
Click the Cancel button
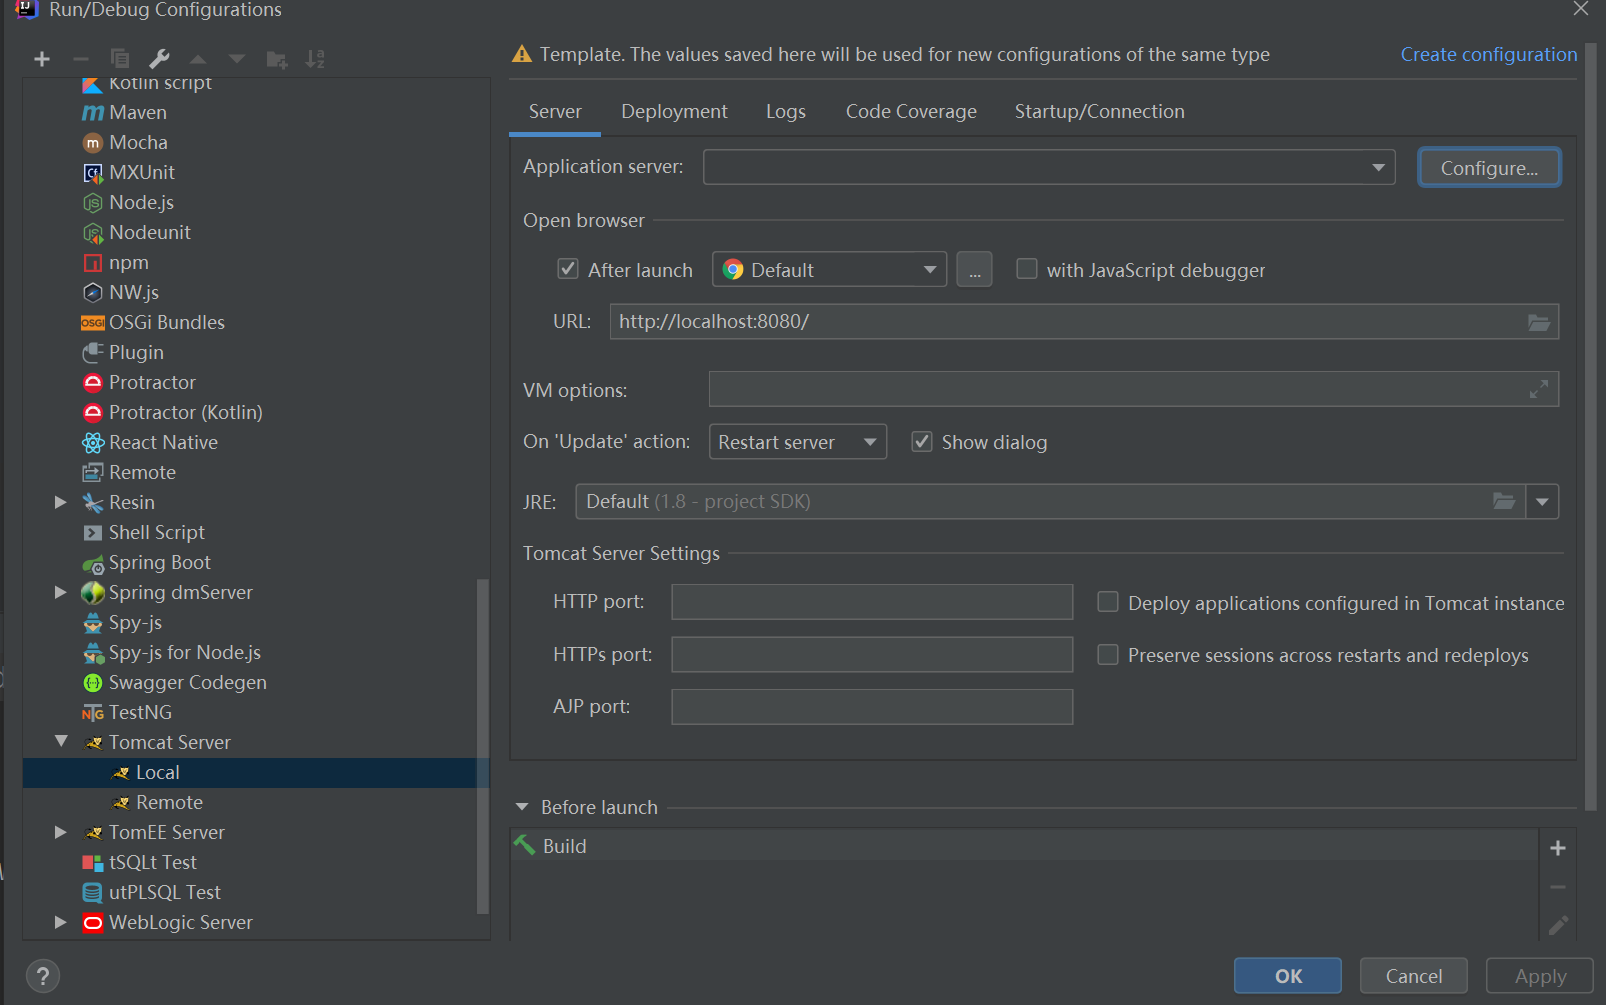point(1414,976)
